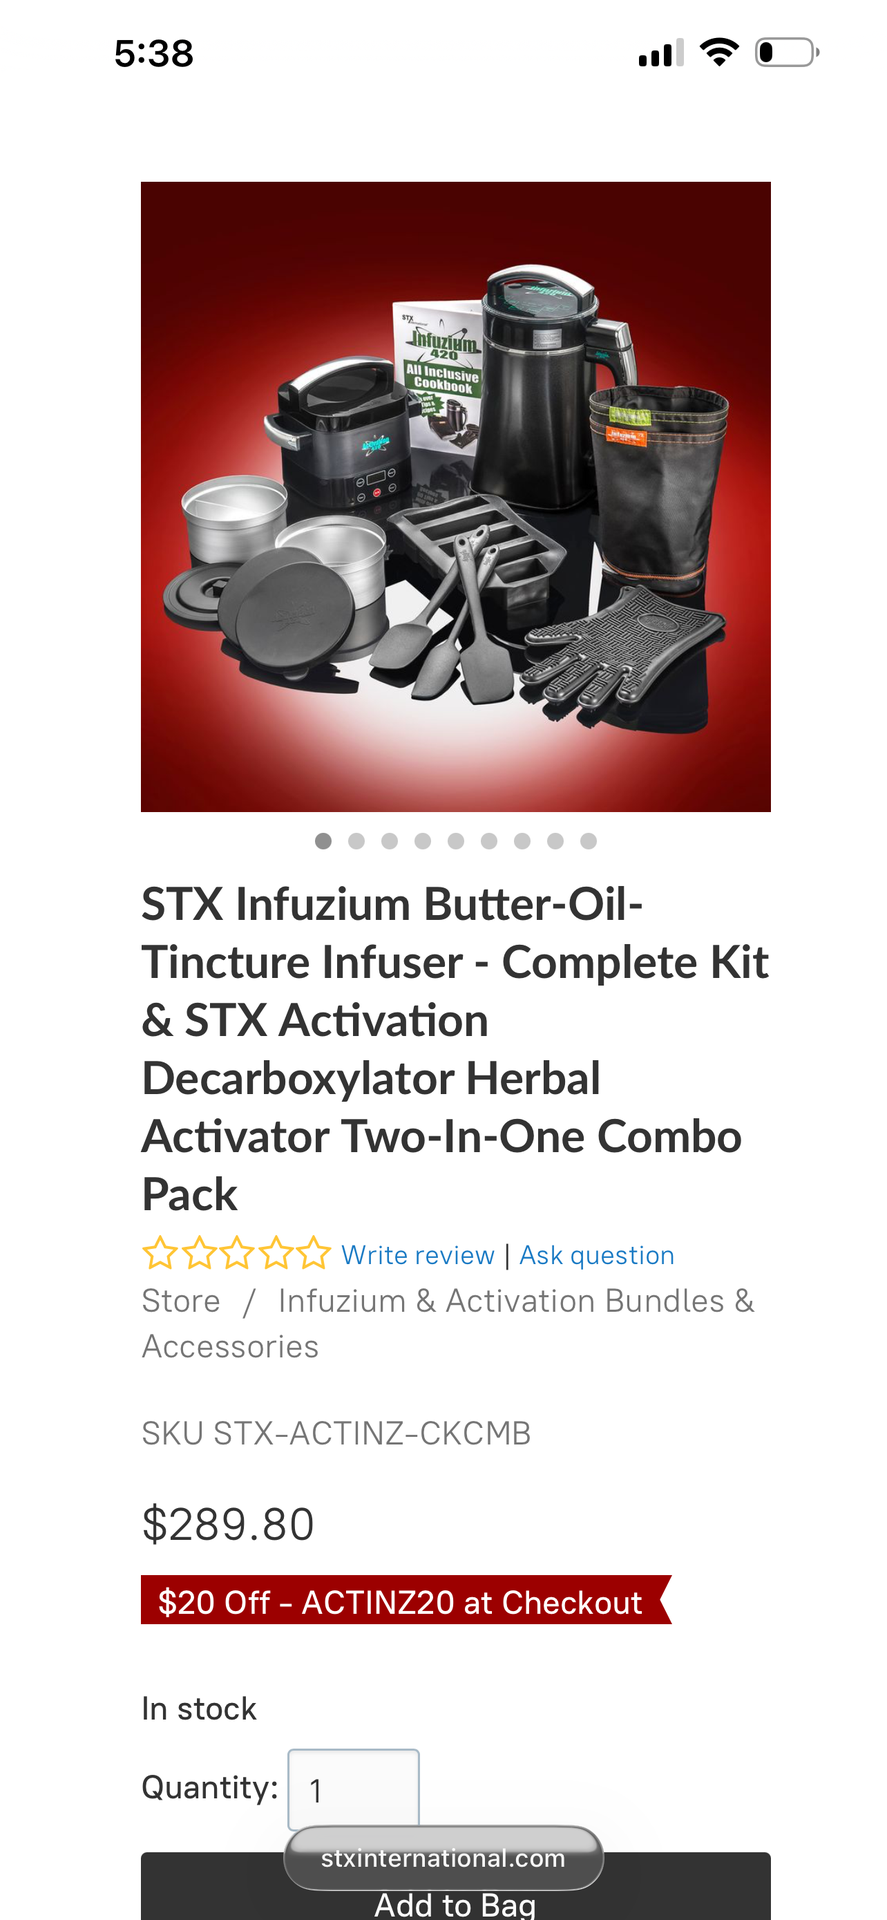
Task: Jump to the fifth carousel dot
Action: [456, 841]
